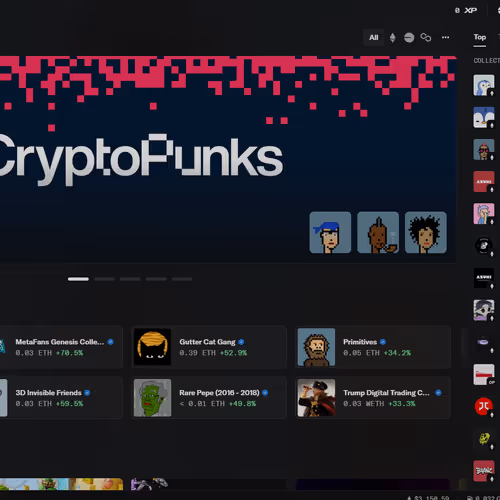Click the +59.5% change value
The width and height of the screenshot is (500, 500).
tap(70, 403)
